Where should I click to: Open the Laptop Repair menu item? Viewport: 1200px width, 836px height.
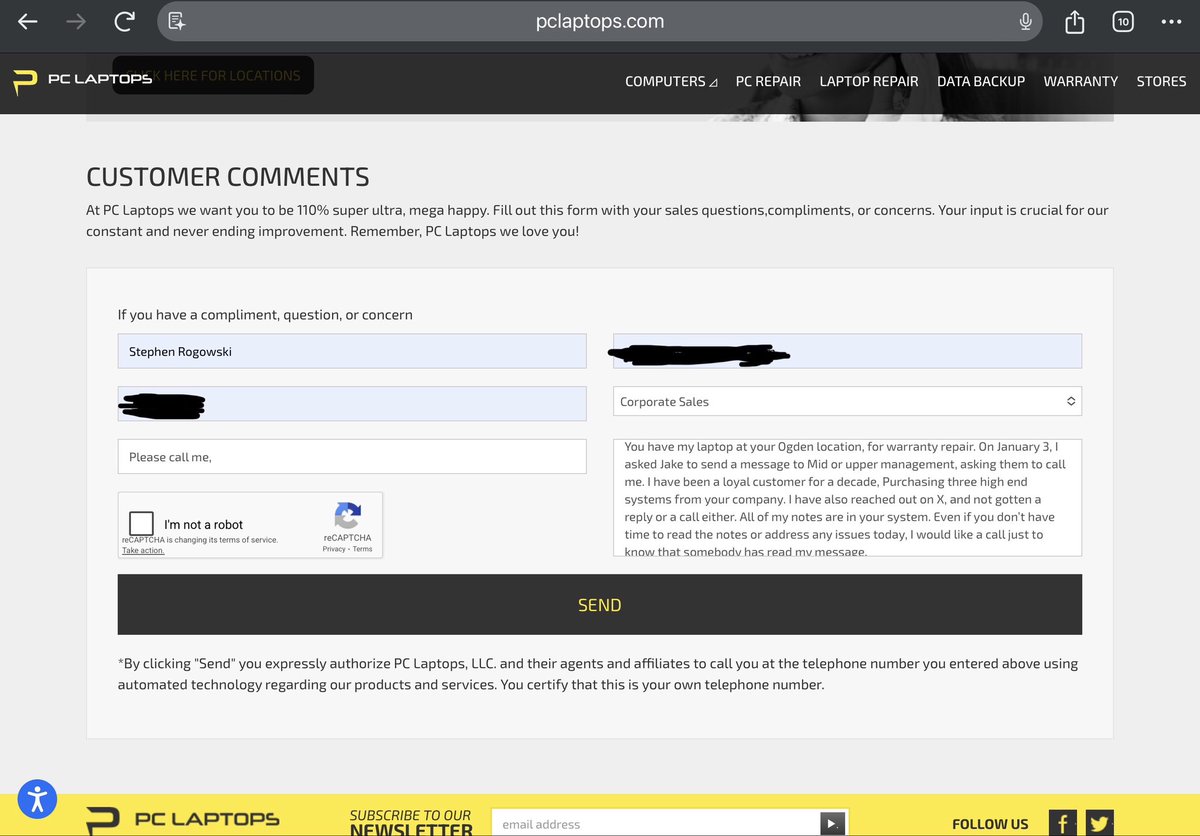[869, 81]
